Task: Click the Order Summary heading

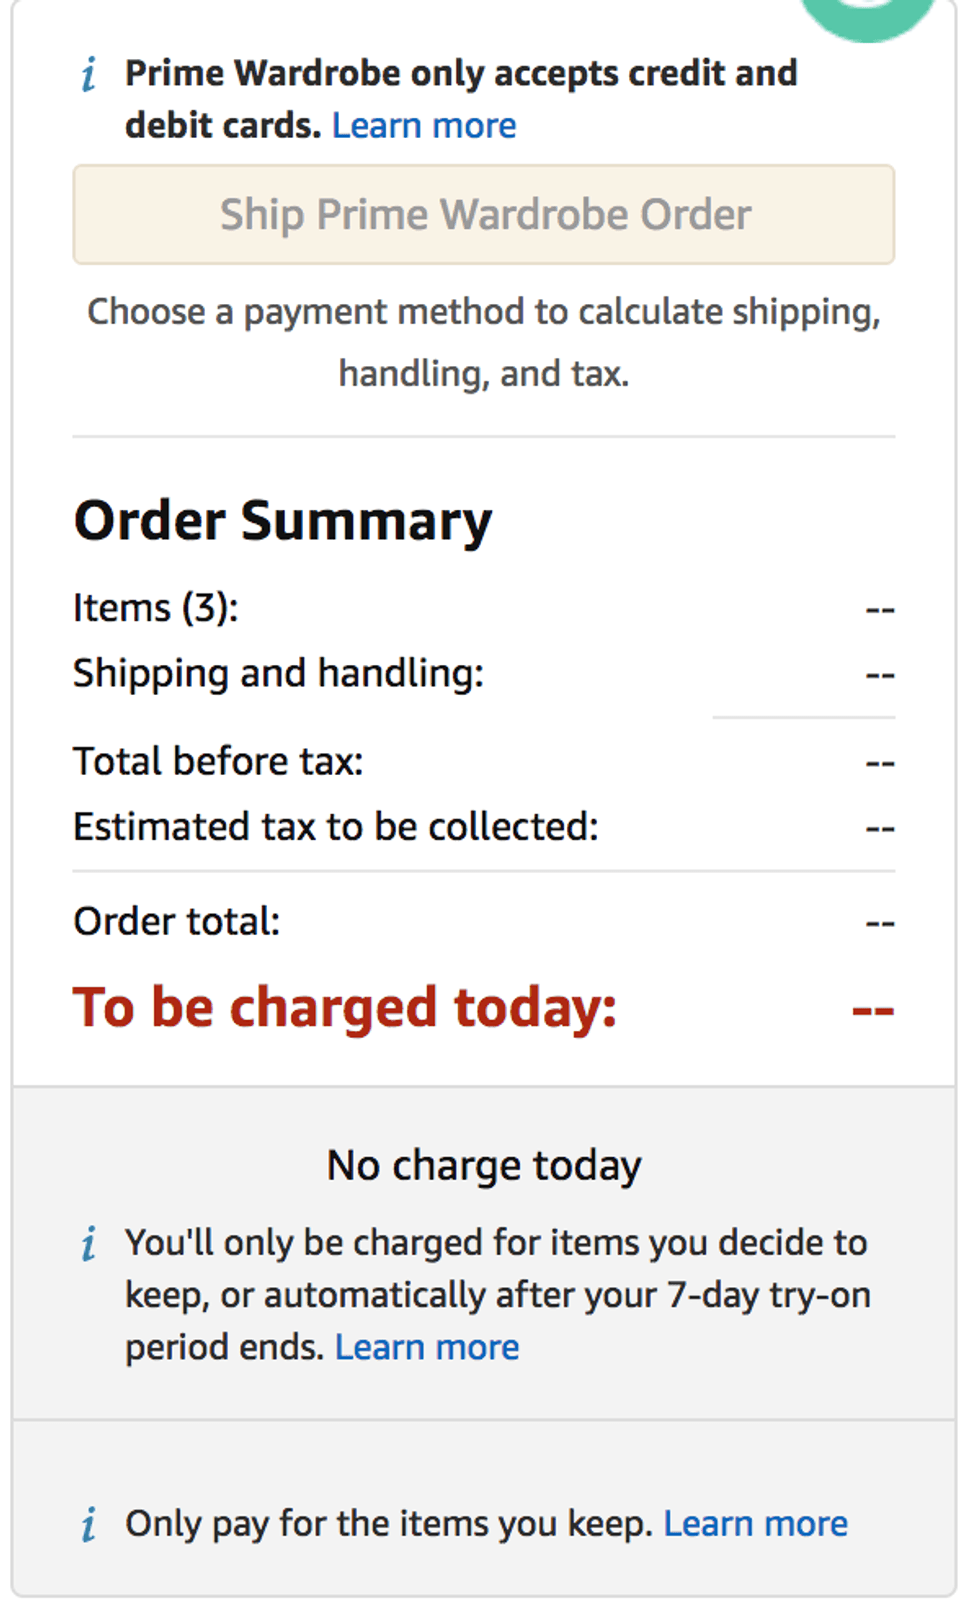Action: pyautogui.click(x=283, y=521)
